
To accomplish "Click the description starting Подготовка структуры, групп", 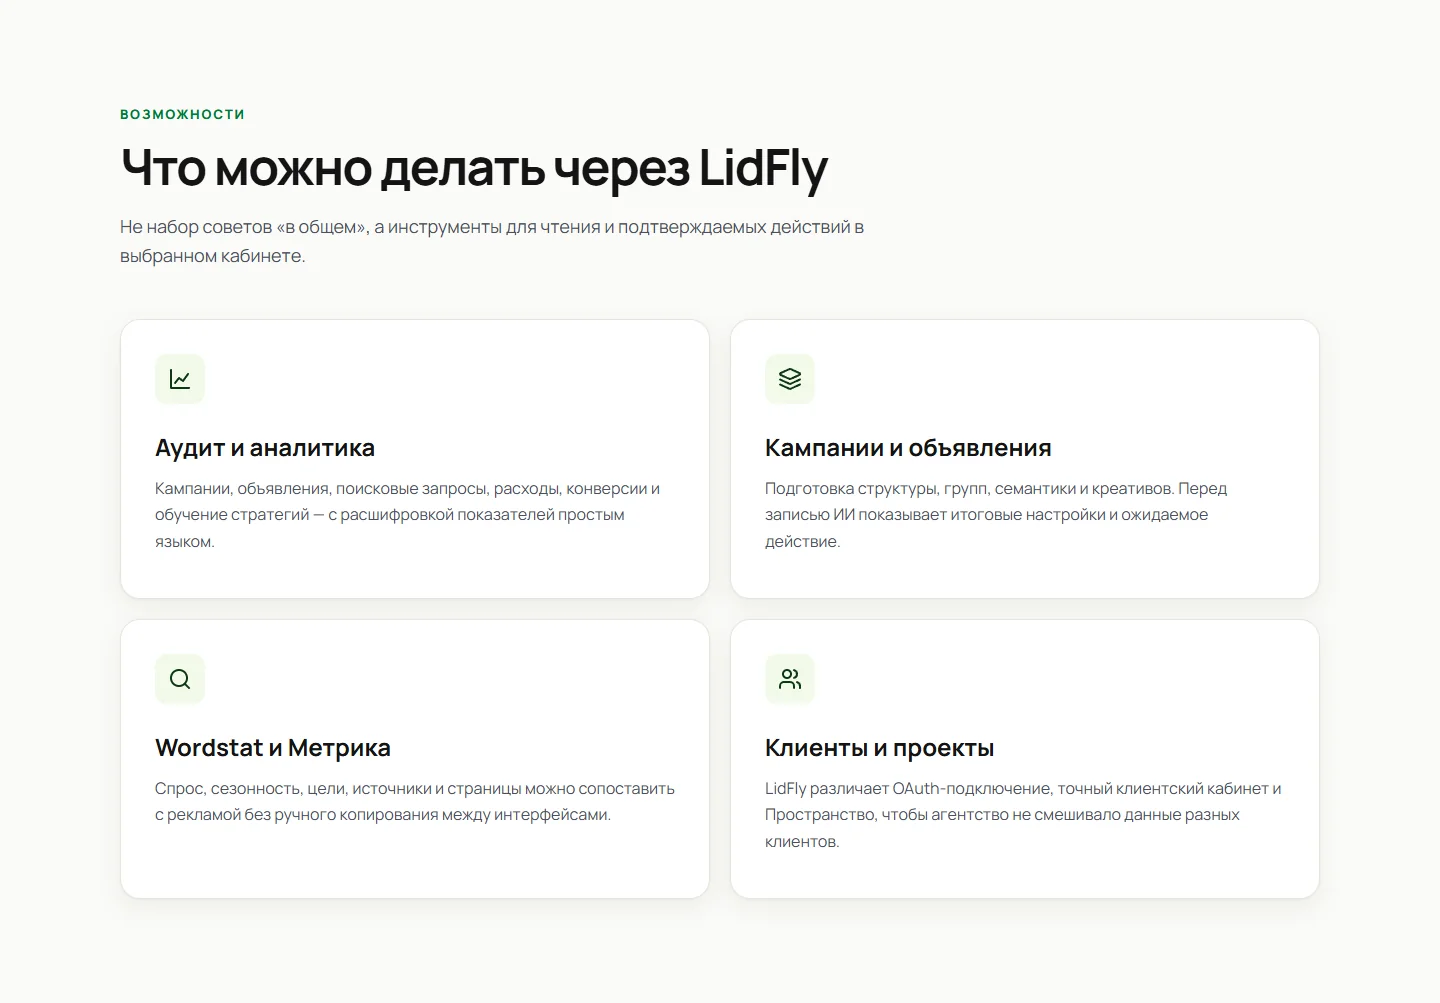I will [996, 515].
